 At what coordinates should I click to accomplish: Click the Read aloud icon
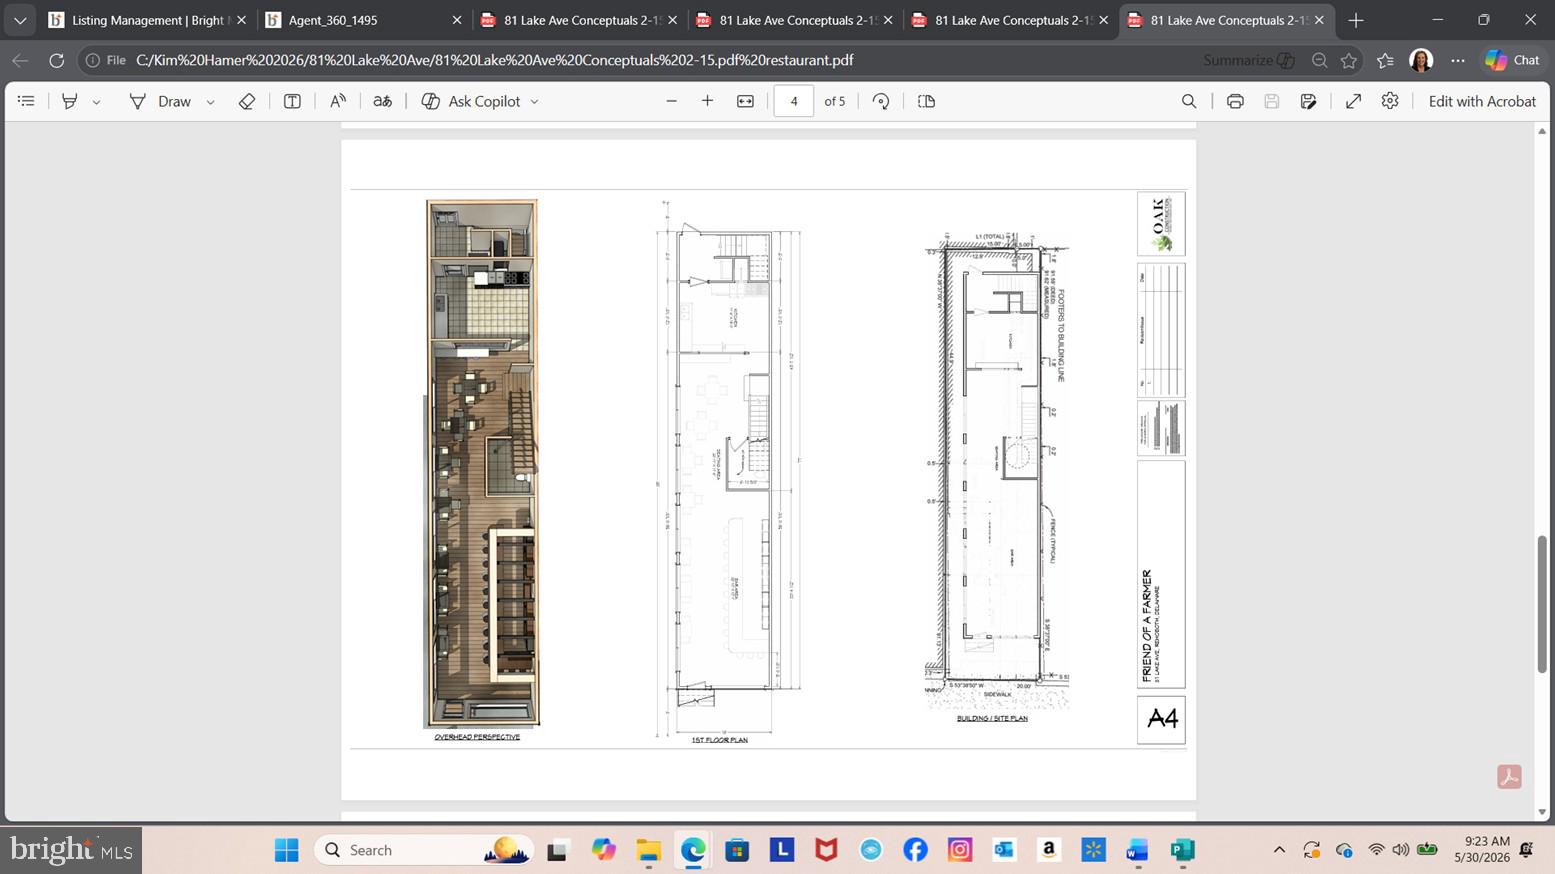338,101
